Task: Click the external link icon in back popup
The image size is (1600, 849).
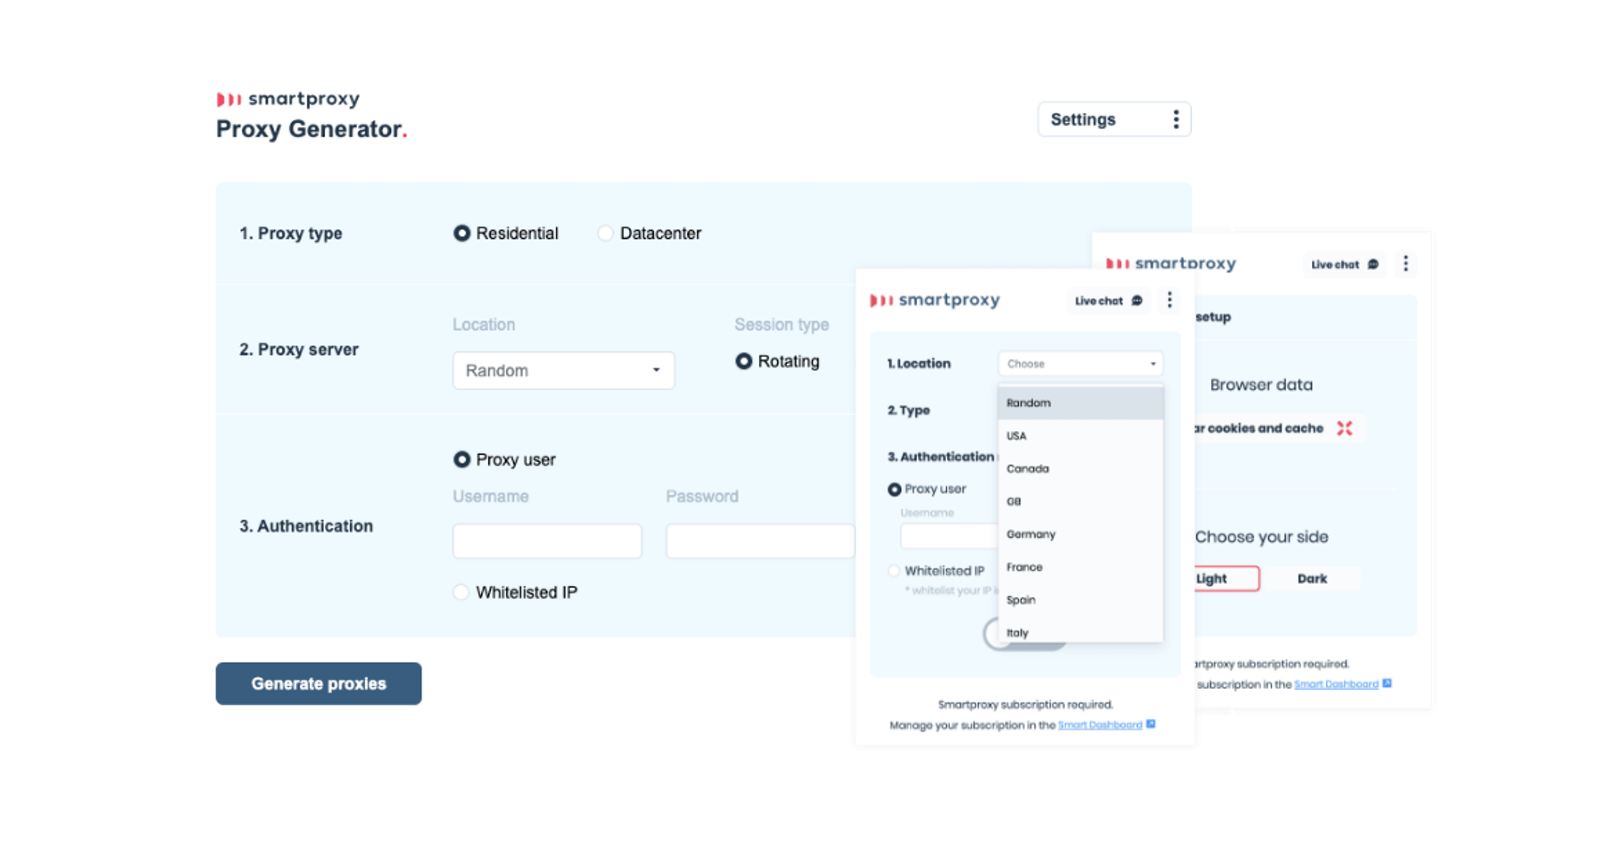Action: pos(1387,683)
